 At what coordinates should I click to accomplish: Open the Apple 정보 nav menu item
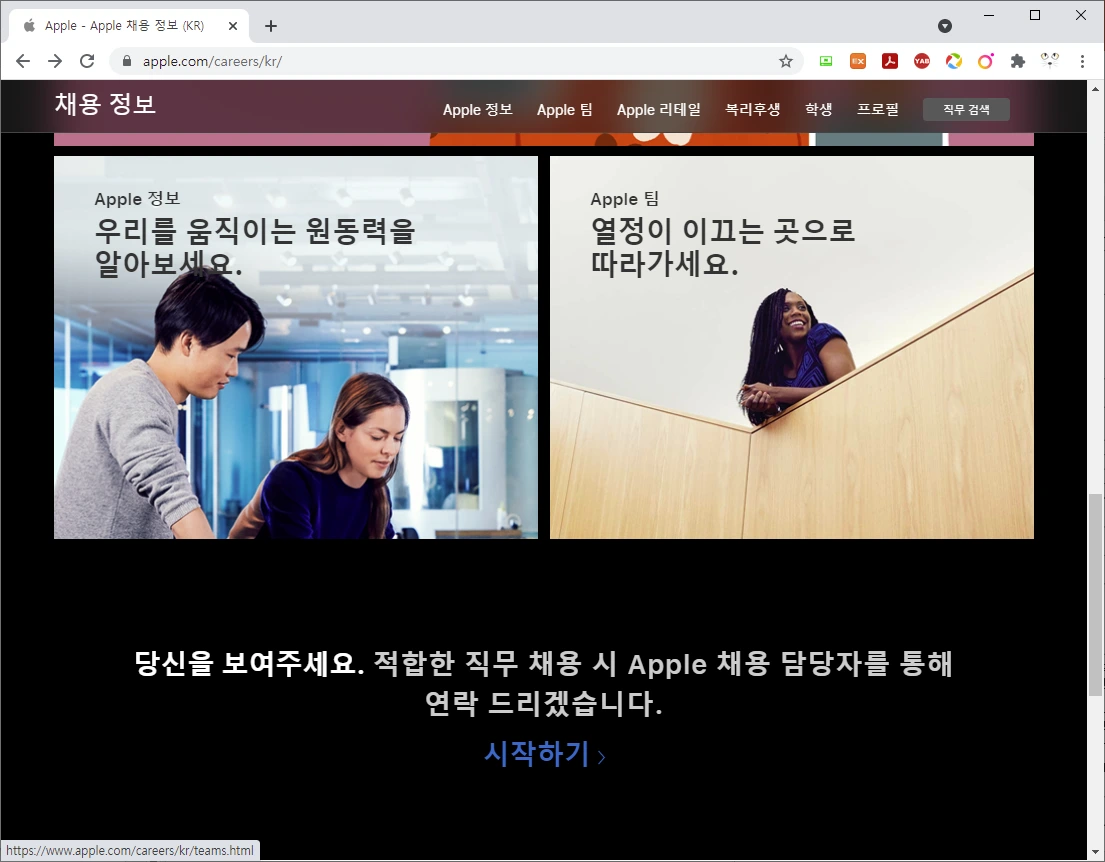477,109
